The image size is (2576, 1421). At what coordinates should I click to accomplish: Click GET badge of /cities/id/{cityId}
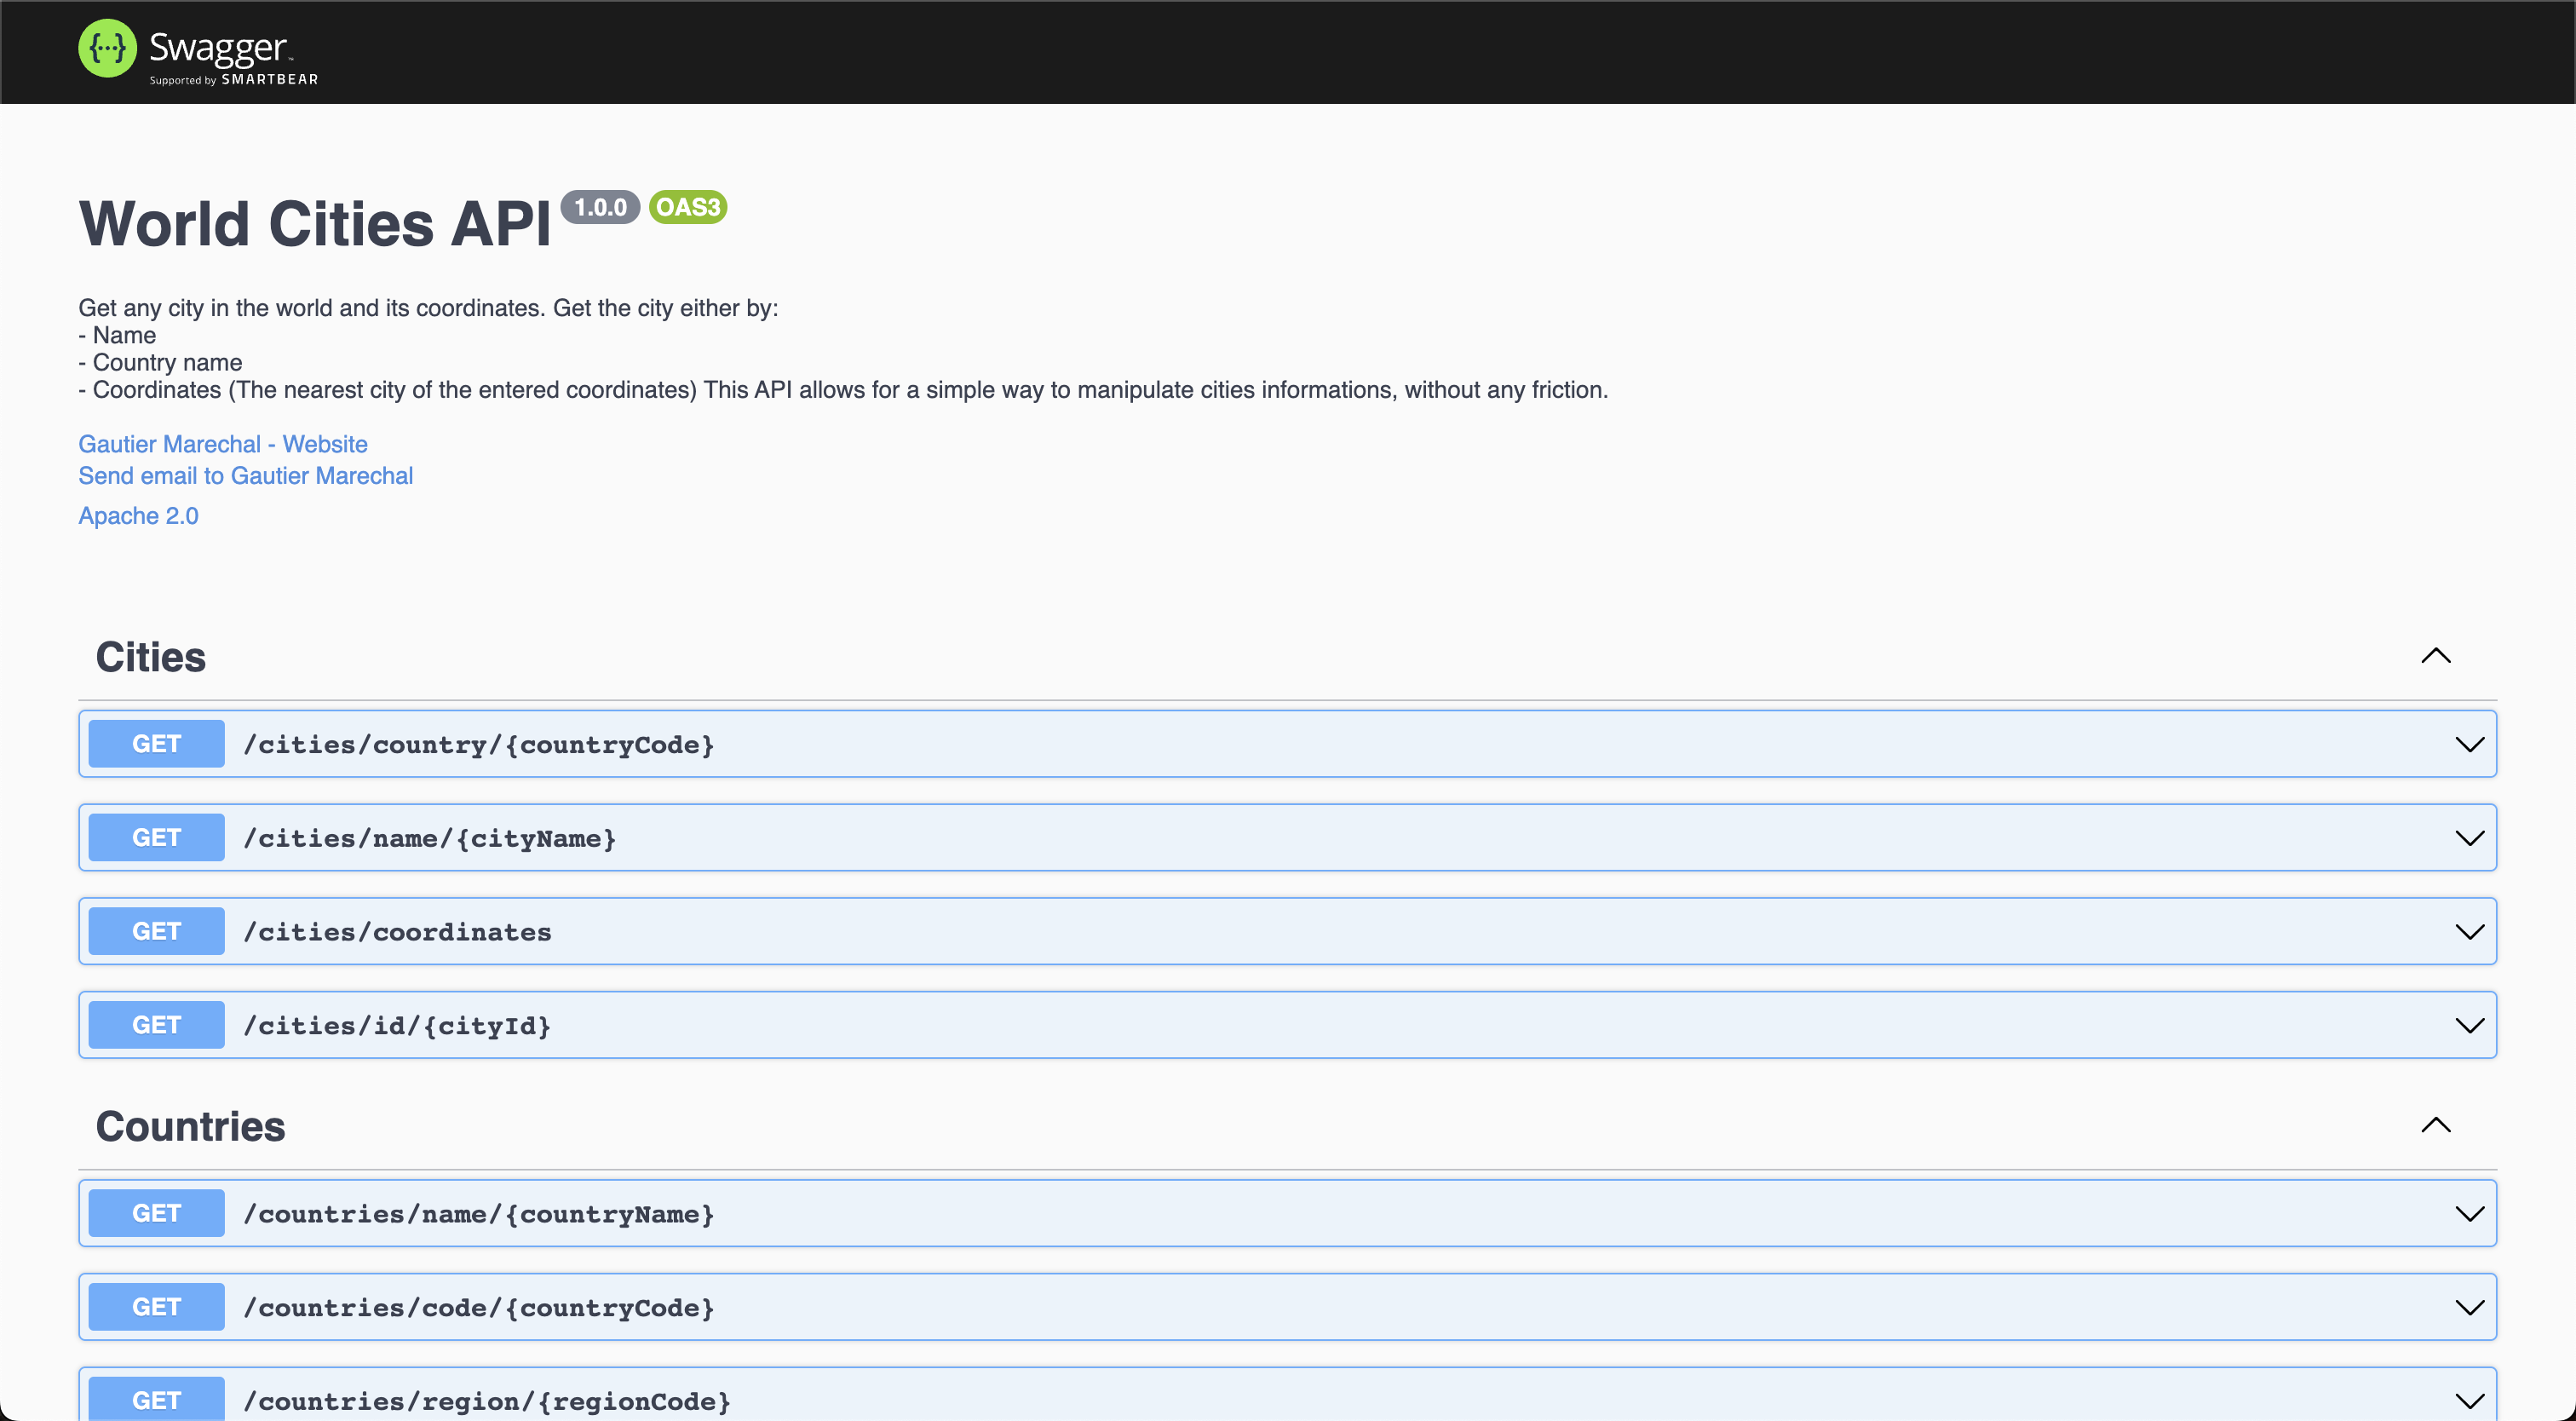(157, 1025)
